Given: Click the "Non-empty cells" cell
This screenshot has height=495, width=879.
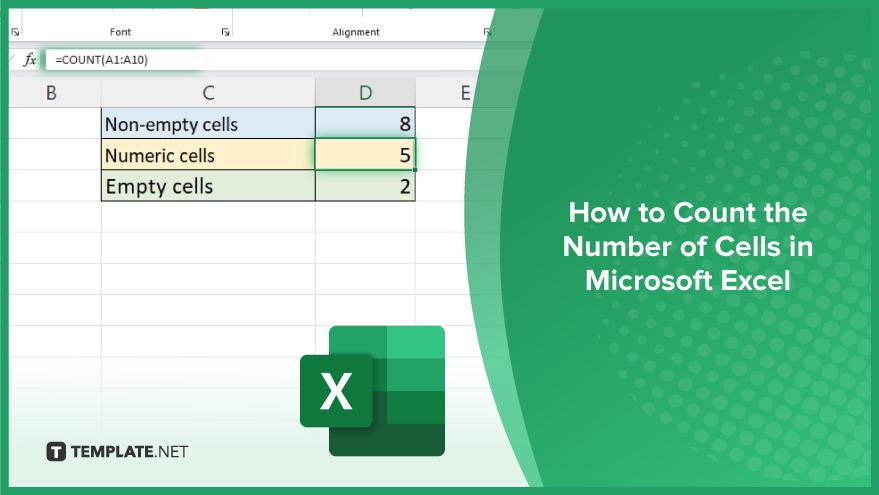Looking at the screenshot, I should (208, 123).
